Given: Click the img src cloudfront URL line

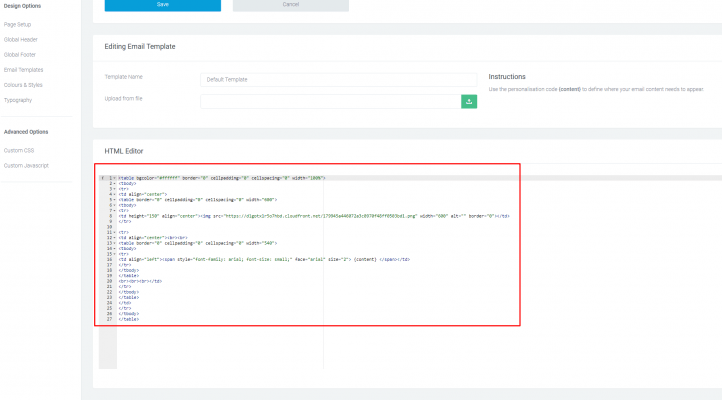Looking at the screenshot, I should tap(314, 216).
